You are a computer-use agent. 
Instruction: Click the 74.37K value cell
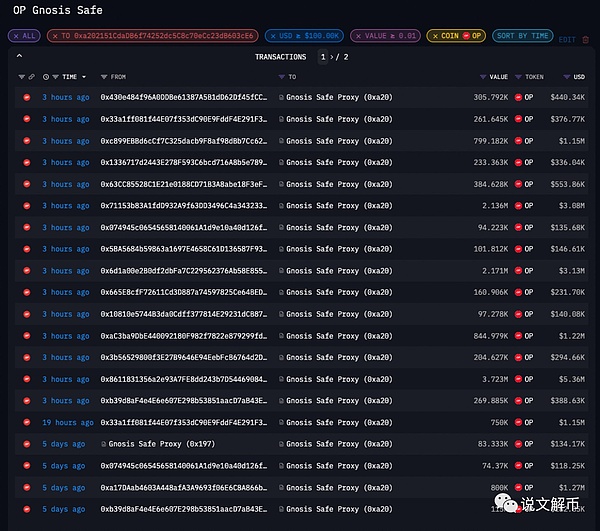point(495,466)
